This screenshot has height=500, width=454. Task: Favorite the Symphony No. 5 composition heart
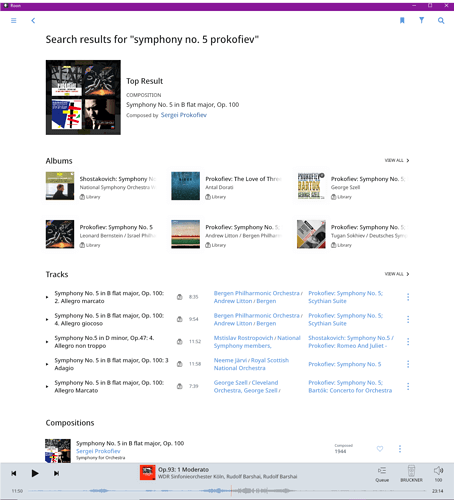coord(380,449)
